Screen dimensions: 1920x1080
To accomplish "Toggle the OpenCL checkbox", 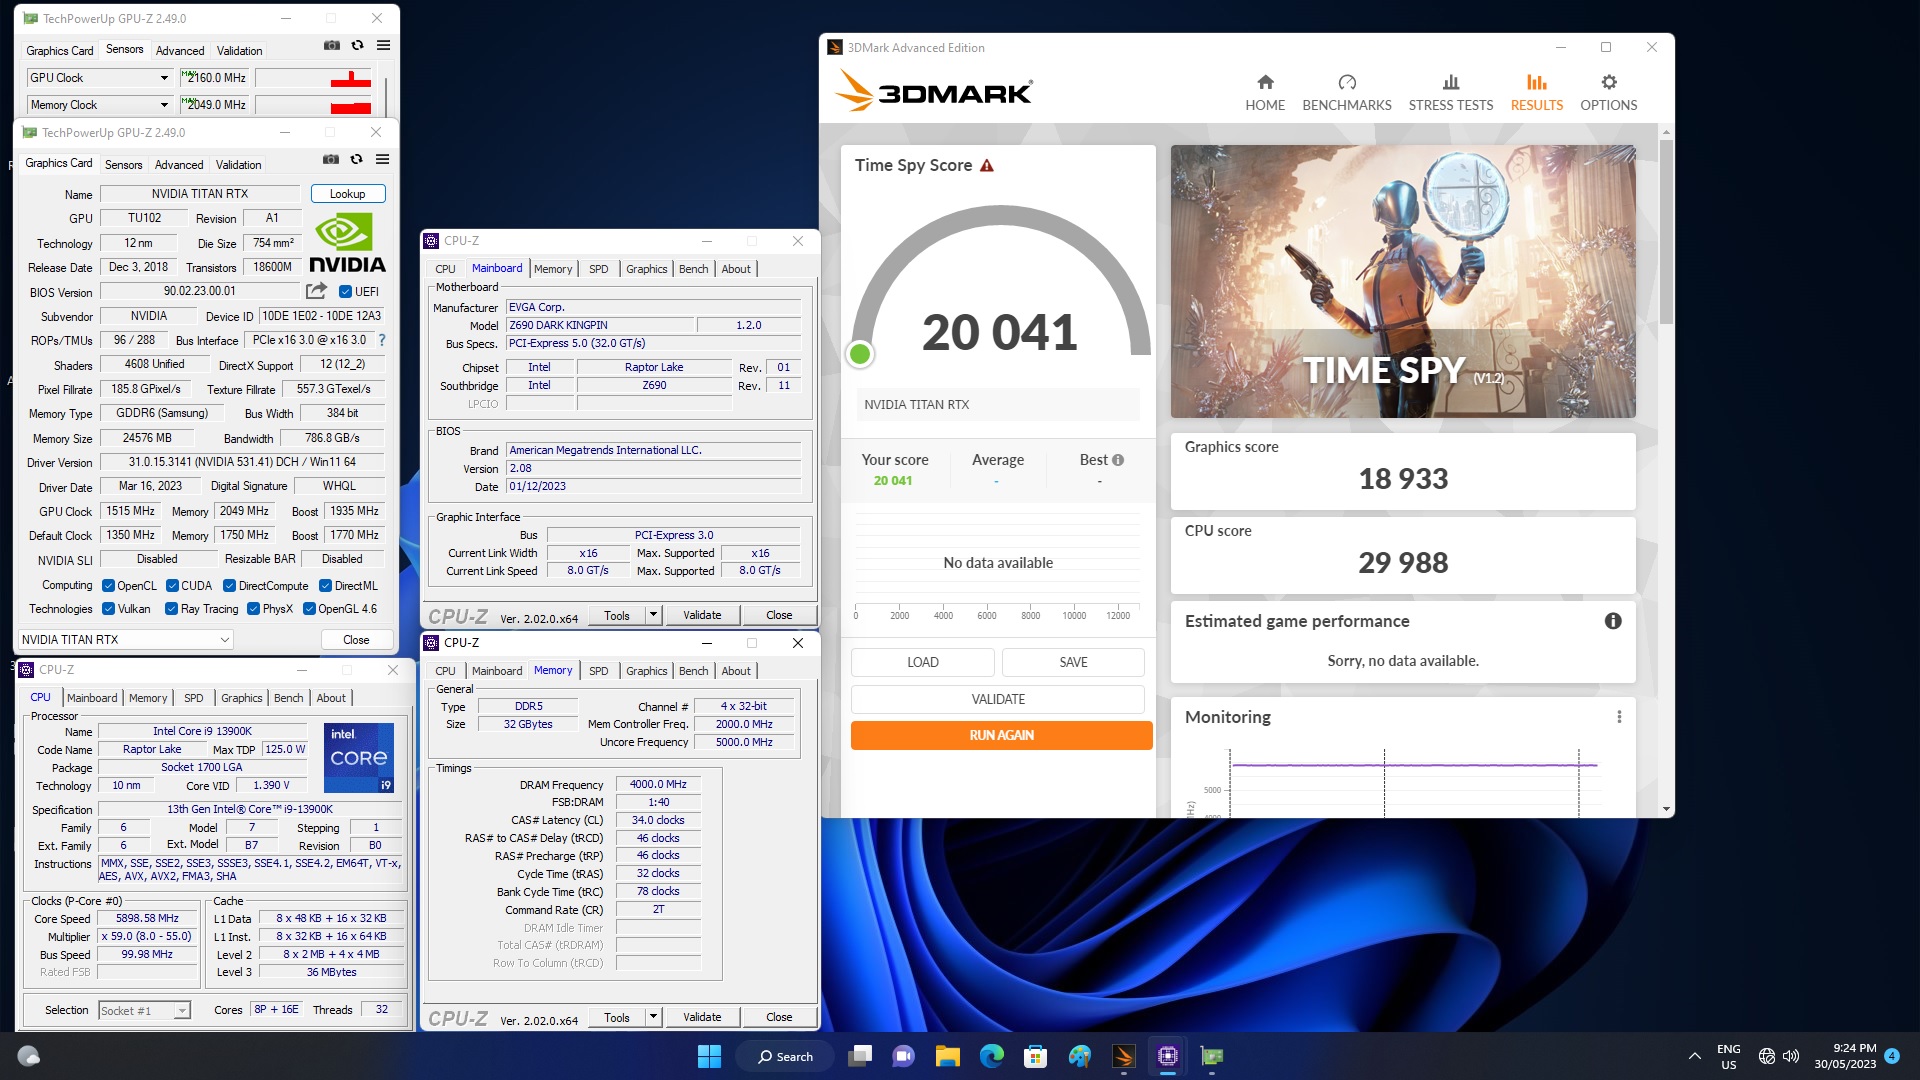I will click(108, 586).
